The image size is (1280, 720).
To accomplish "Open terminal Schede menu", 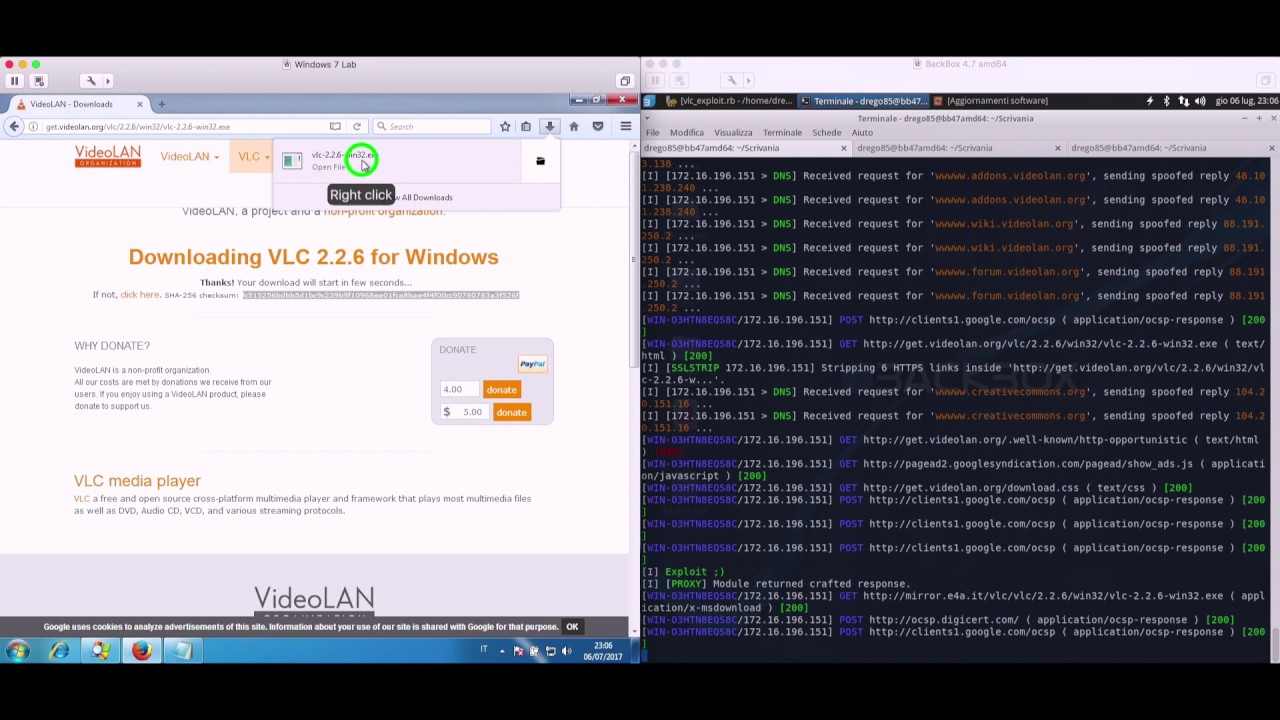I will point(826,133).
